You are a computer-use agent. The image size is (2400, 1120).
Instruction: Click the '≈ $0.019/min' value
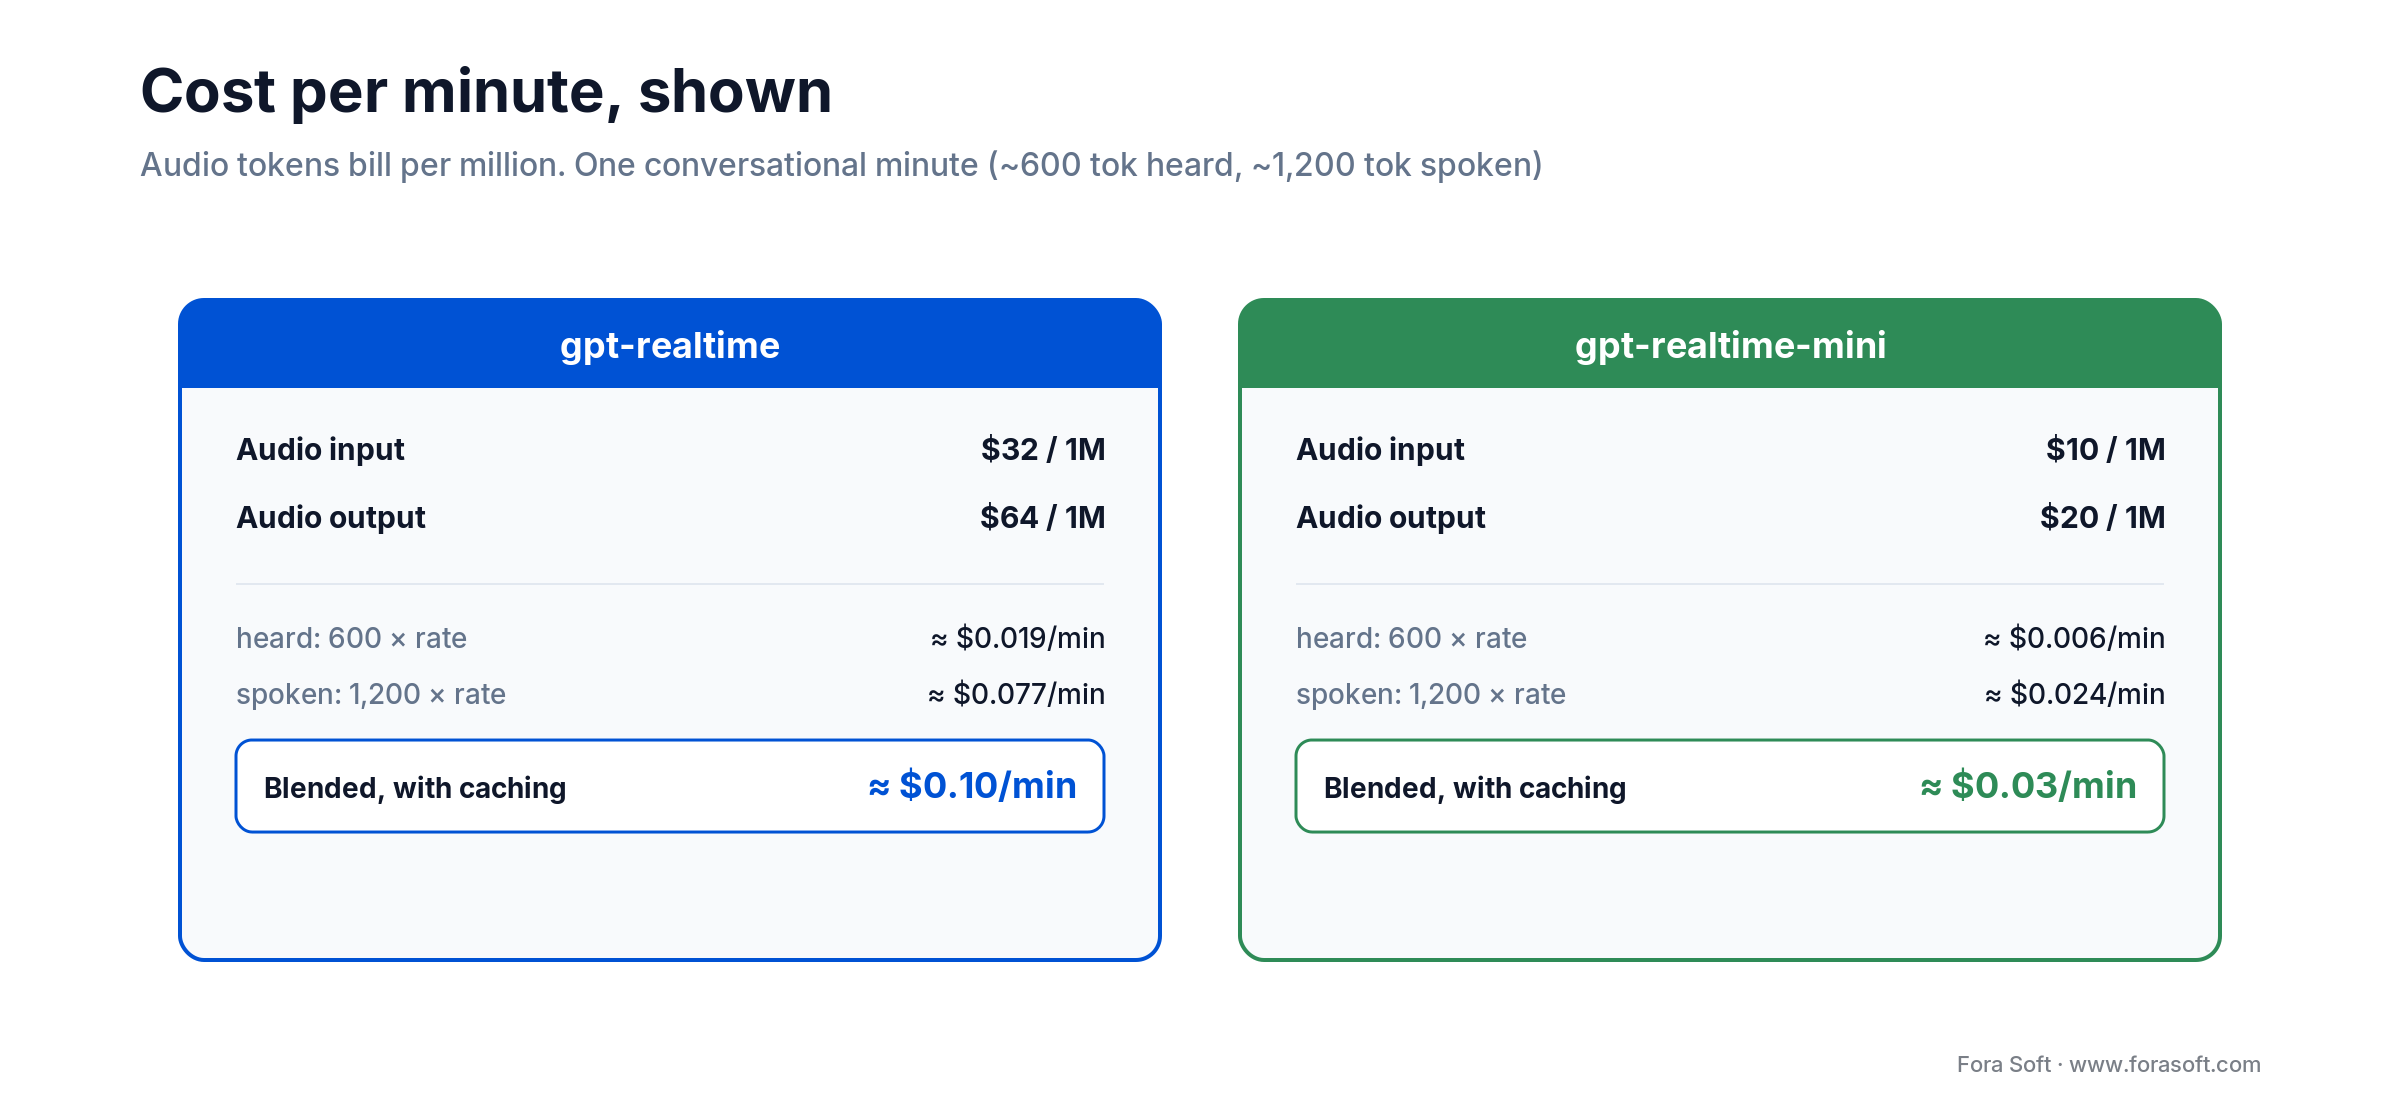tap(1018, 638)
